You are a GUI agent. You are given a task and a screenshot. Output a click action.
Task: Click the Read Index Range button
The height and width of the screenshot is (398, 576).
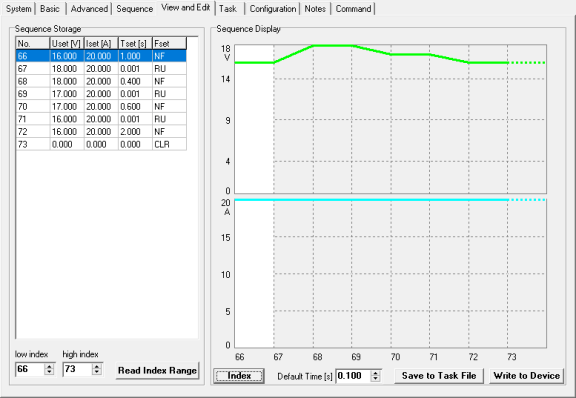[157, 370]
